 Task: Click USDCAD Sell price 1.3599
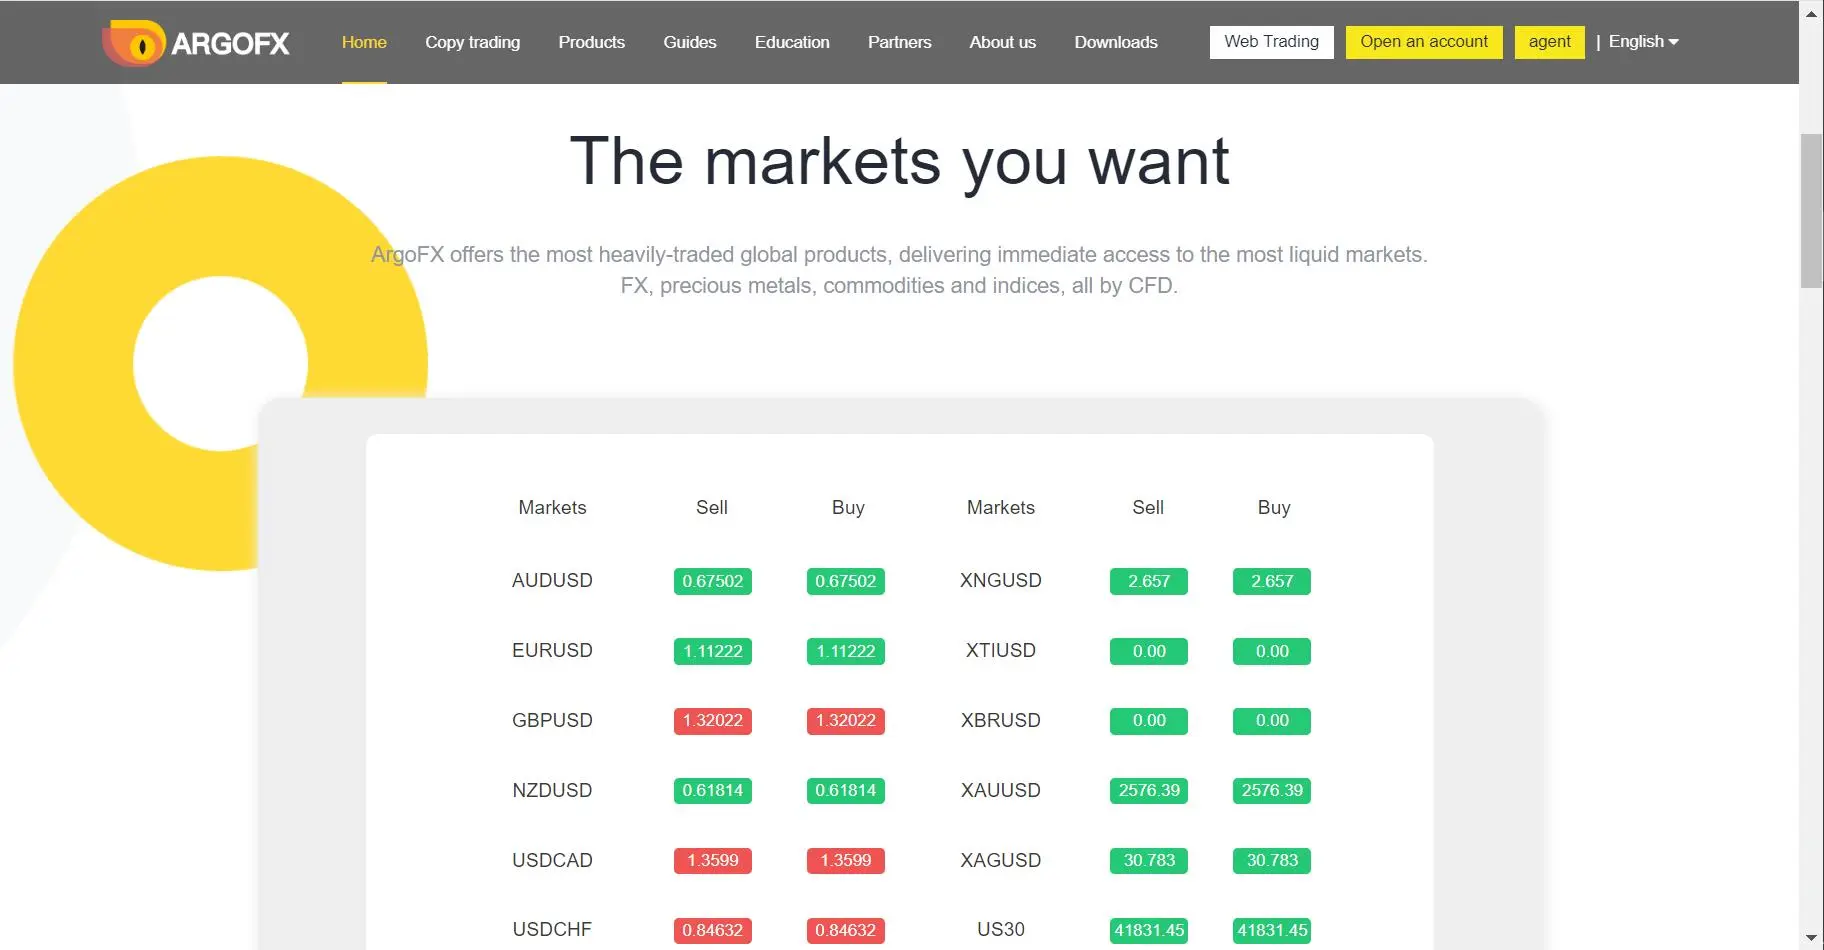pyautogui.click(x=712, y=861)
